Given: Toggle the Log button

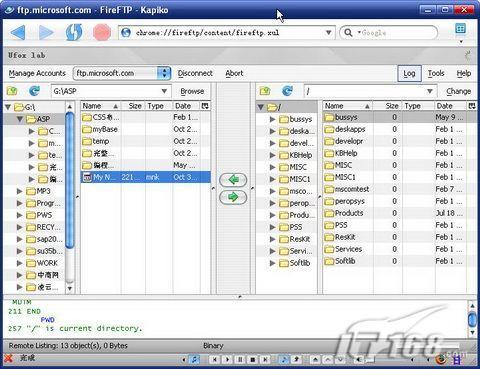Looking at the screenshot, I should click(x=409, y=73).
